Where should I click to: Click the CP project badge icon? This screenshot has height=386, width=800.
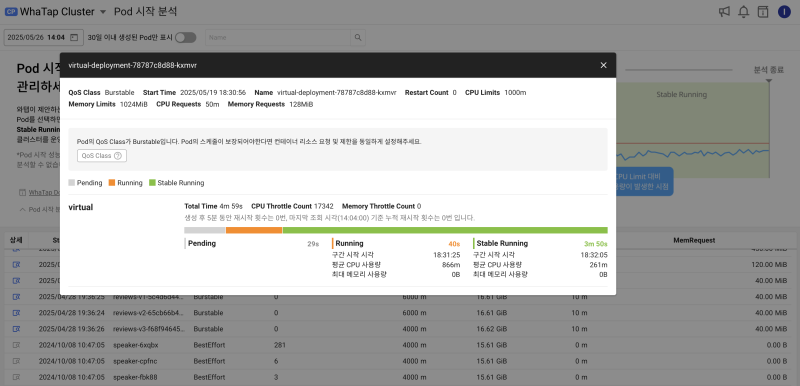[x=11, y=12]
